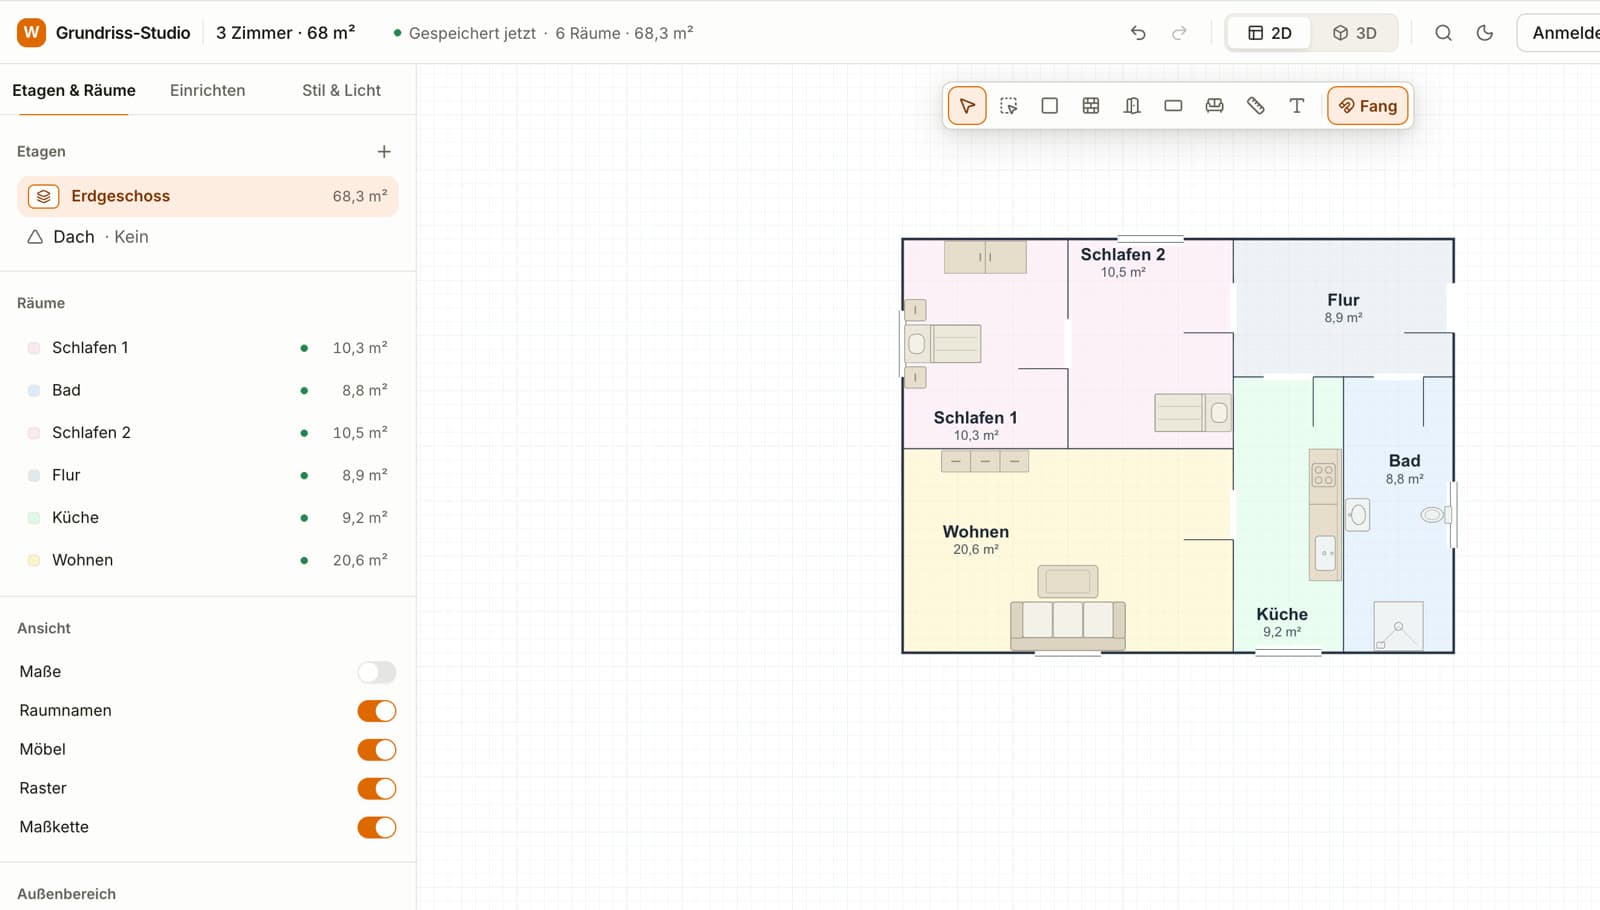The height and width of the screenshot is (910, 1600).
Task: Open the Stil & Licht tab
Action: [x=341, y=90]
